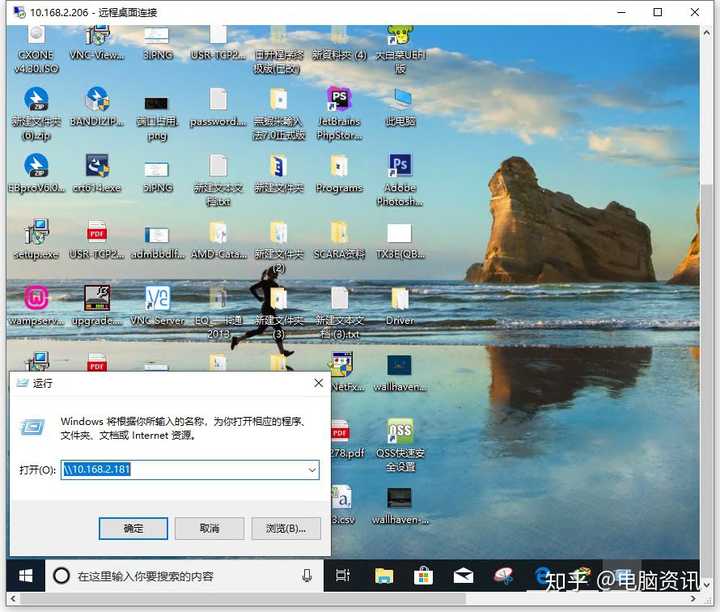
Task: Open the EBproV6.0 archive icon
Action: pos(36,173)
